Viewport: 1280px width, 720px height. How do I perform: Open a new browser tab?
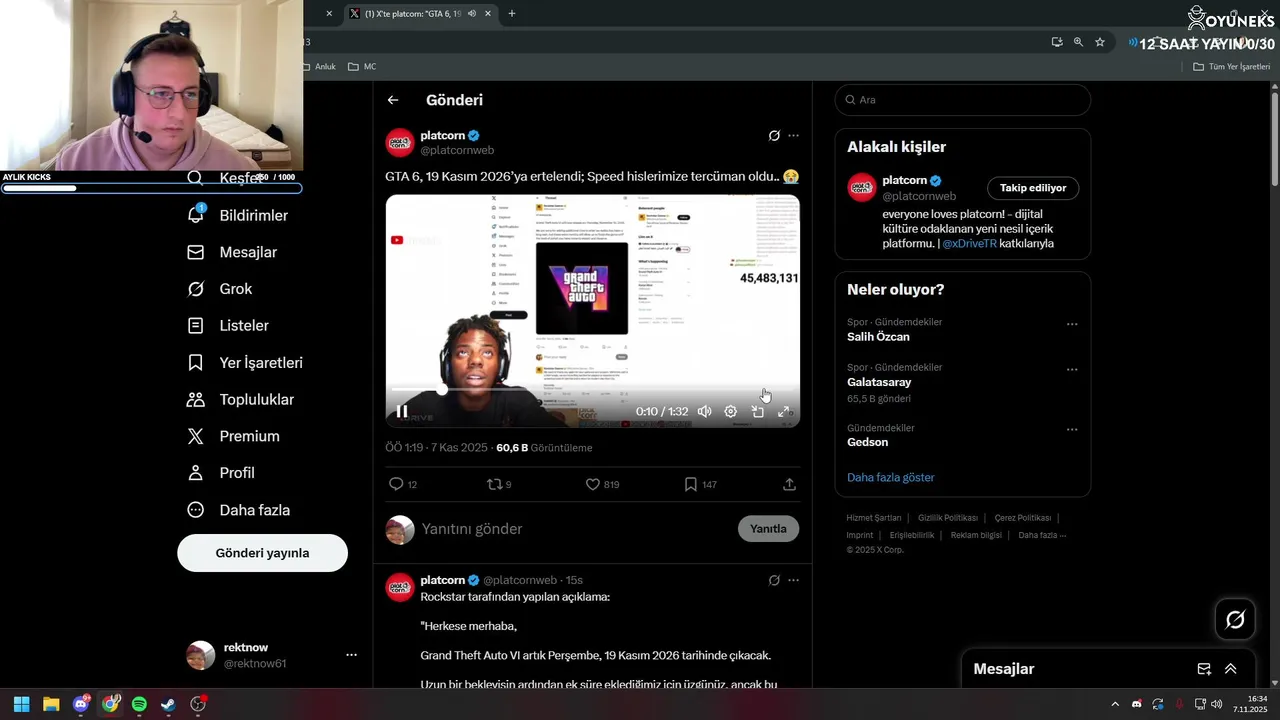pos(512,14)
